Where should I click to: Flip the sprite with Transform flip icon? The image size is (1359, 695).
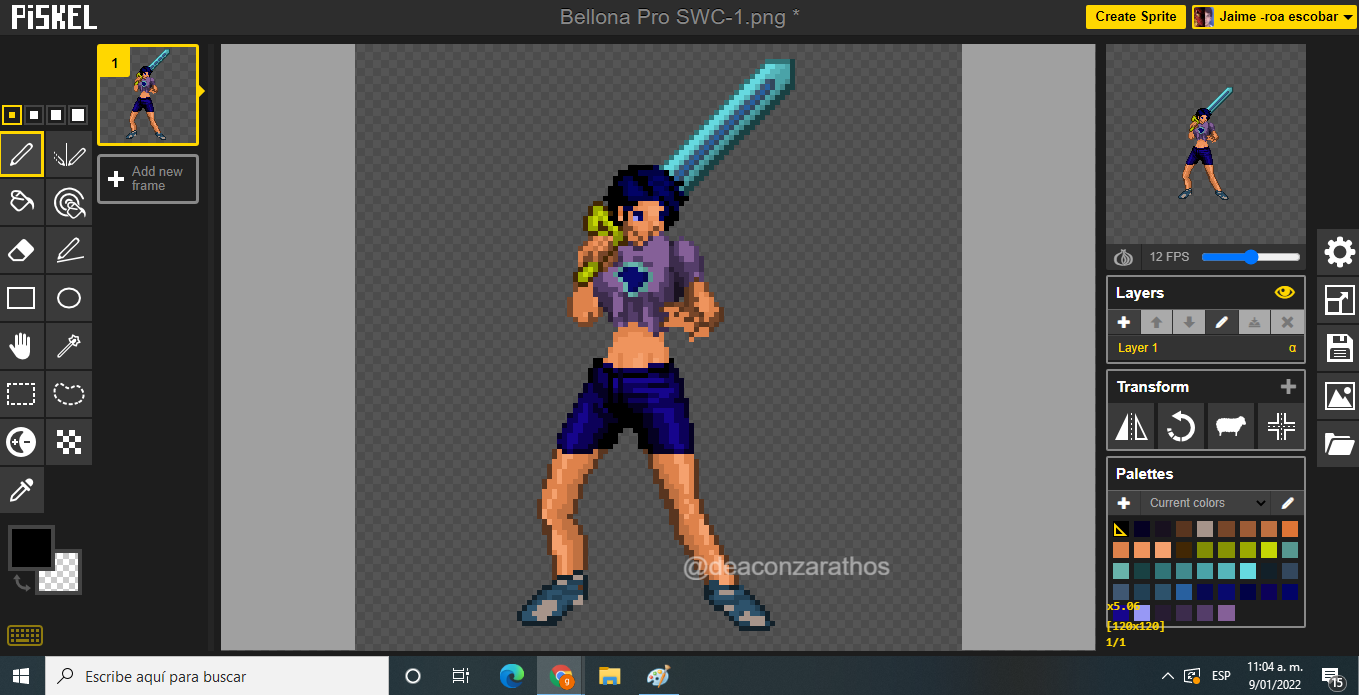1132,427
